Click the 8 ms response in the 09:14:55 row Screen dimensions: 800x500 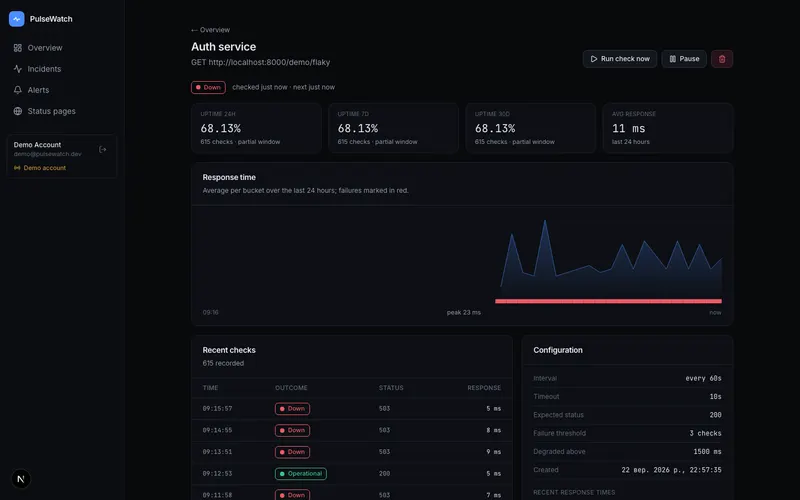point(493,430)
